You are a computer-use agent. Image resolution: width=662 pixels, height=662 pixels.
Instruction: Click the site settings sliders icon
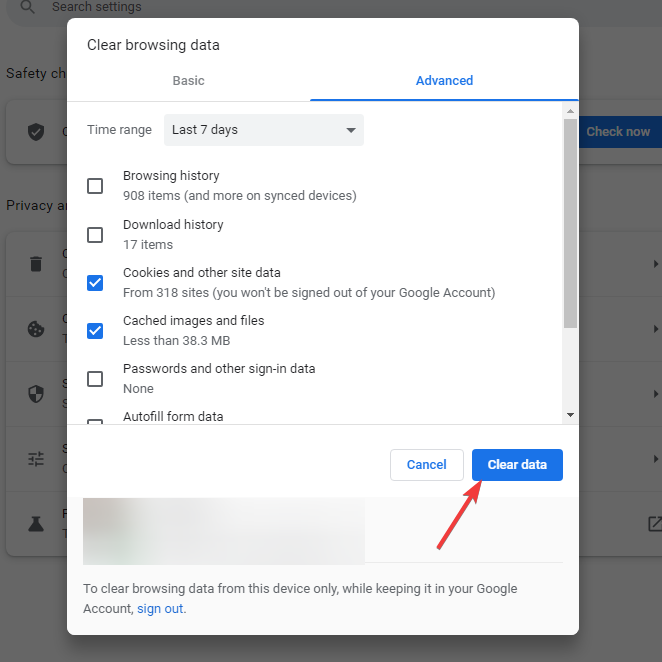click(36, 459)
